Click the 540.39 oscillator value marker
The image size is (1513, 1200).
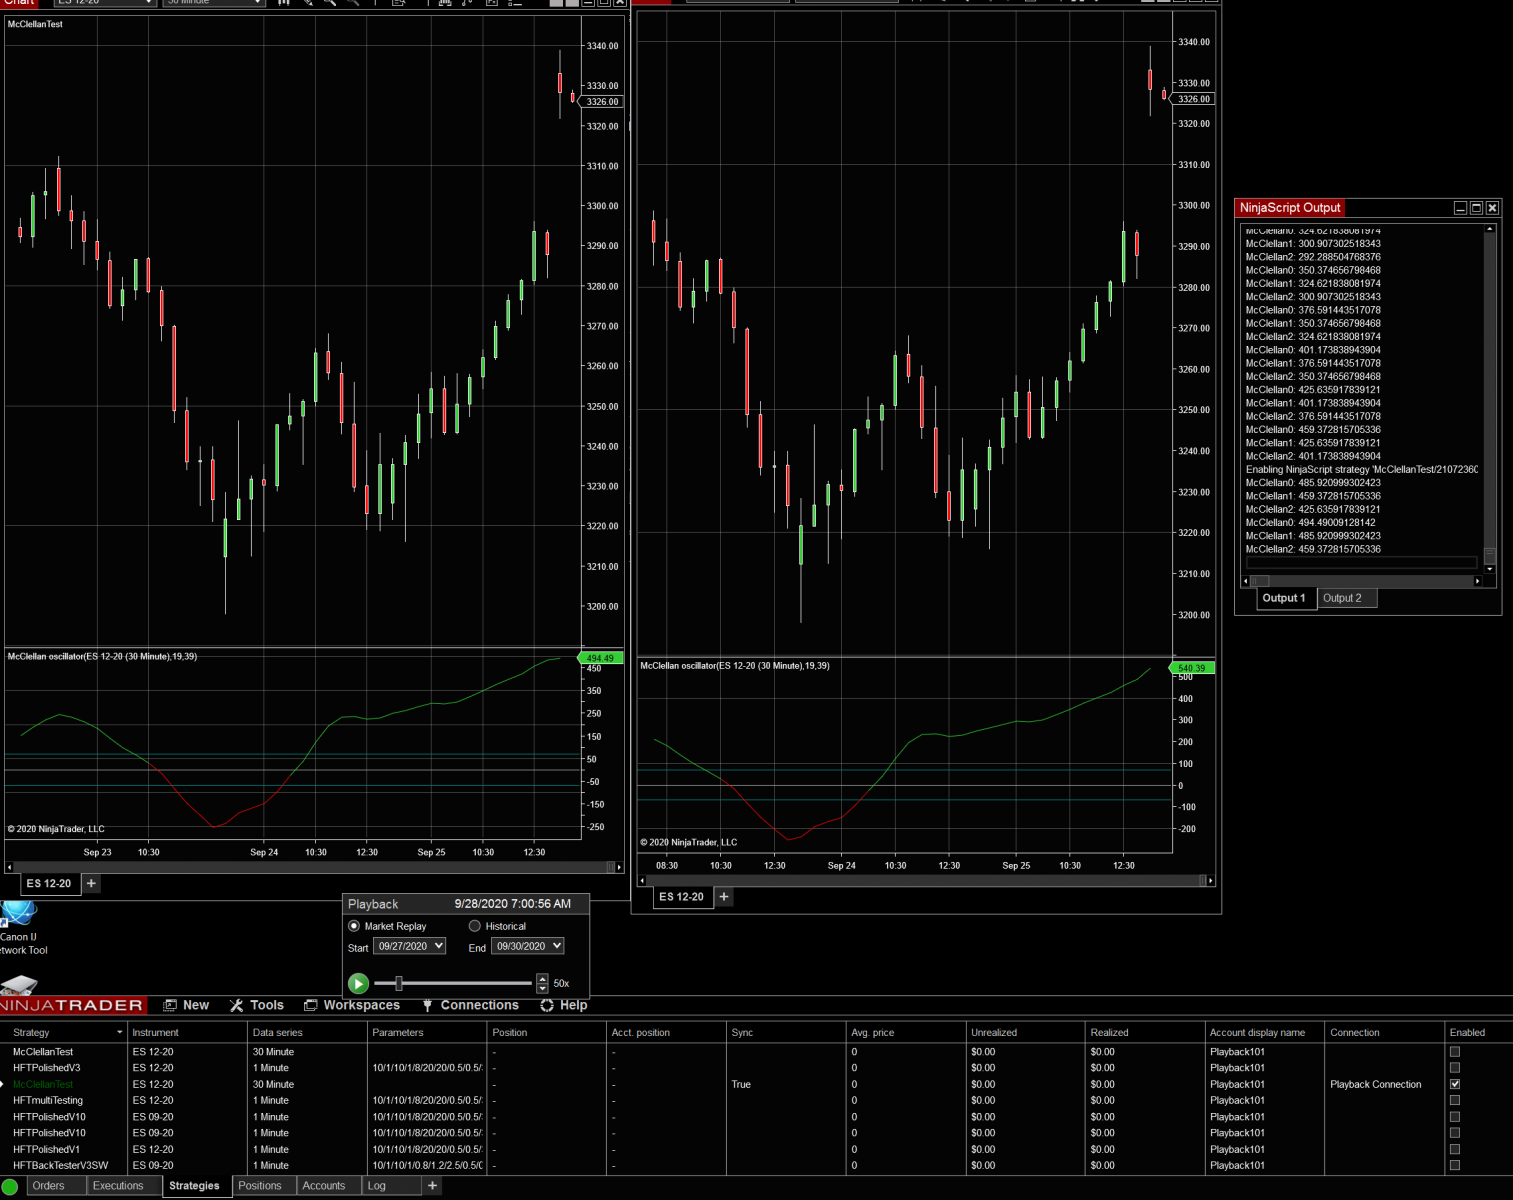pyautogui.click(x=1192, y=668)
